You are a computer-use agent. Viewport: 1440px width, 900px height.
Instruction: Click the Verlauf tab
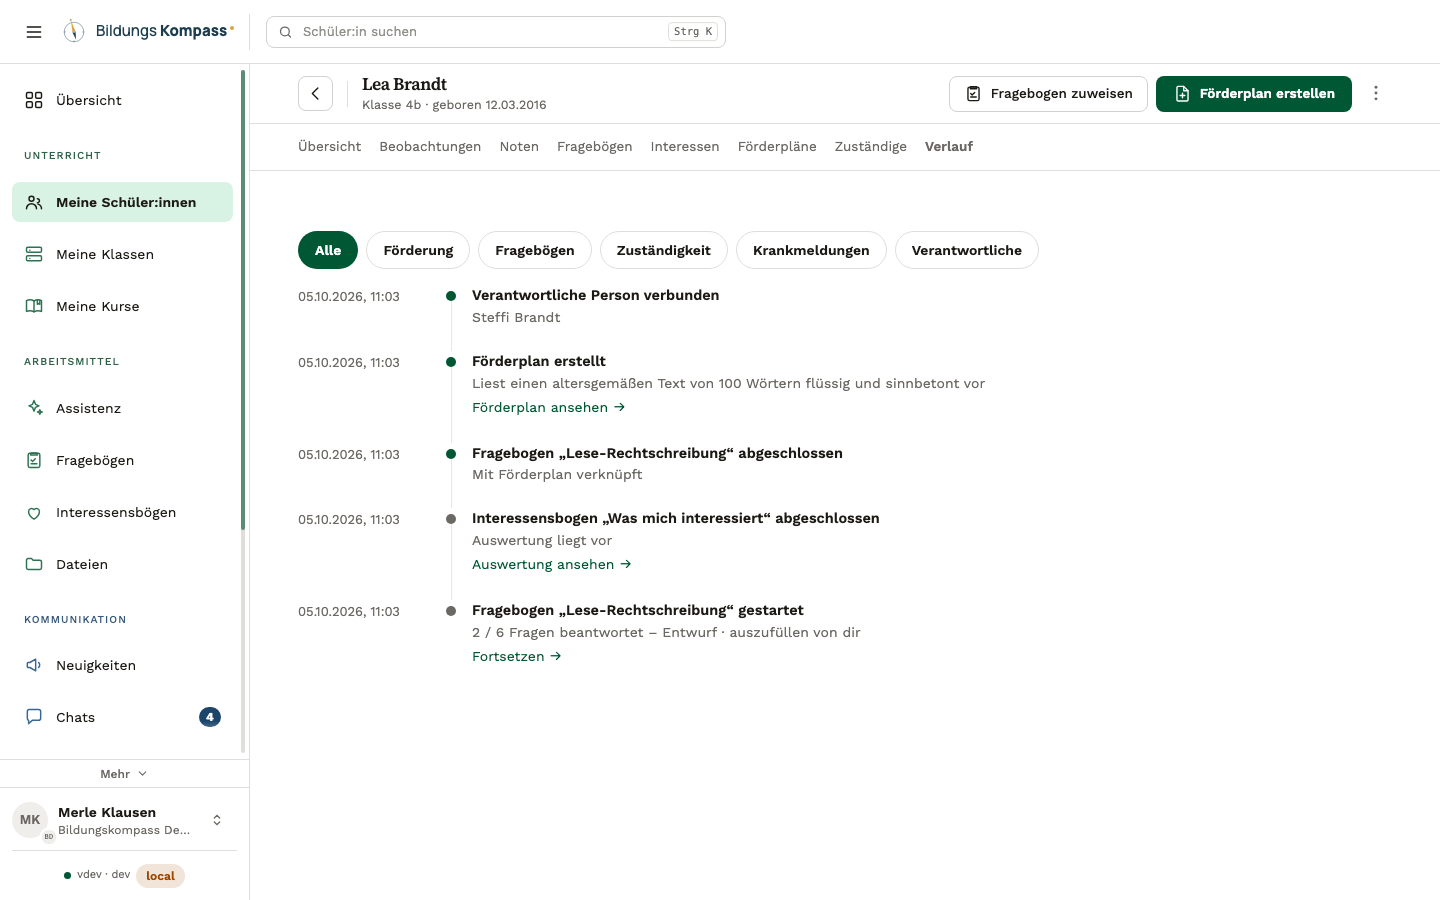point(949,147)
